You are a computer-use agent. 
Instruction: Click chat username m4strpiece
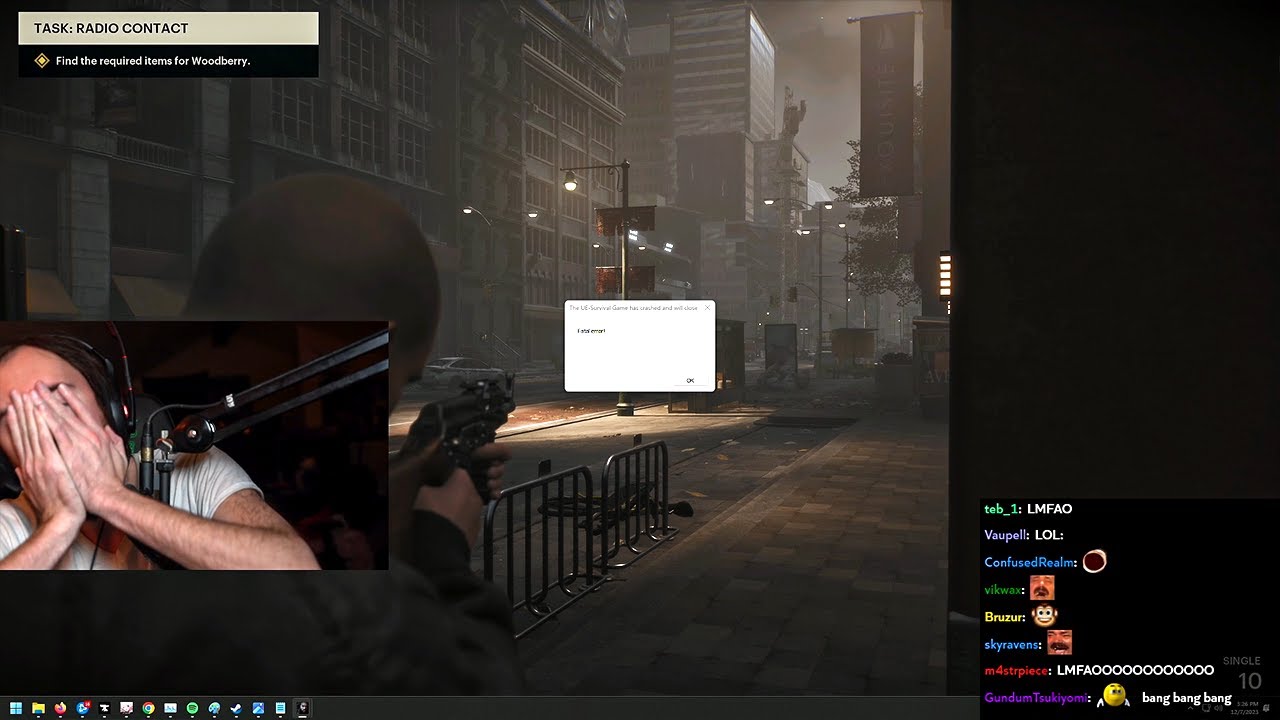(1016, 670)
